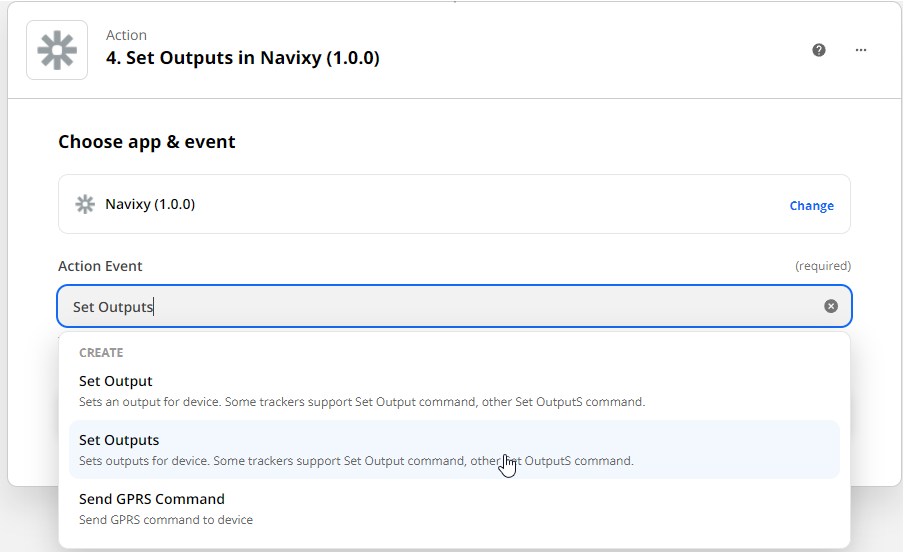Click step title 4. Set Outputs in Navixy

click(243, 58)
